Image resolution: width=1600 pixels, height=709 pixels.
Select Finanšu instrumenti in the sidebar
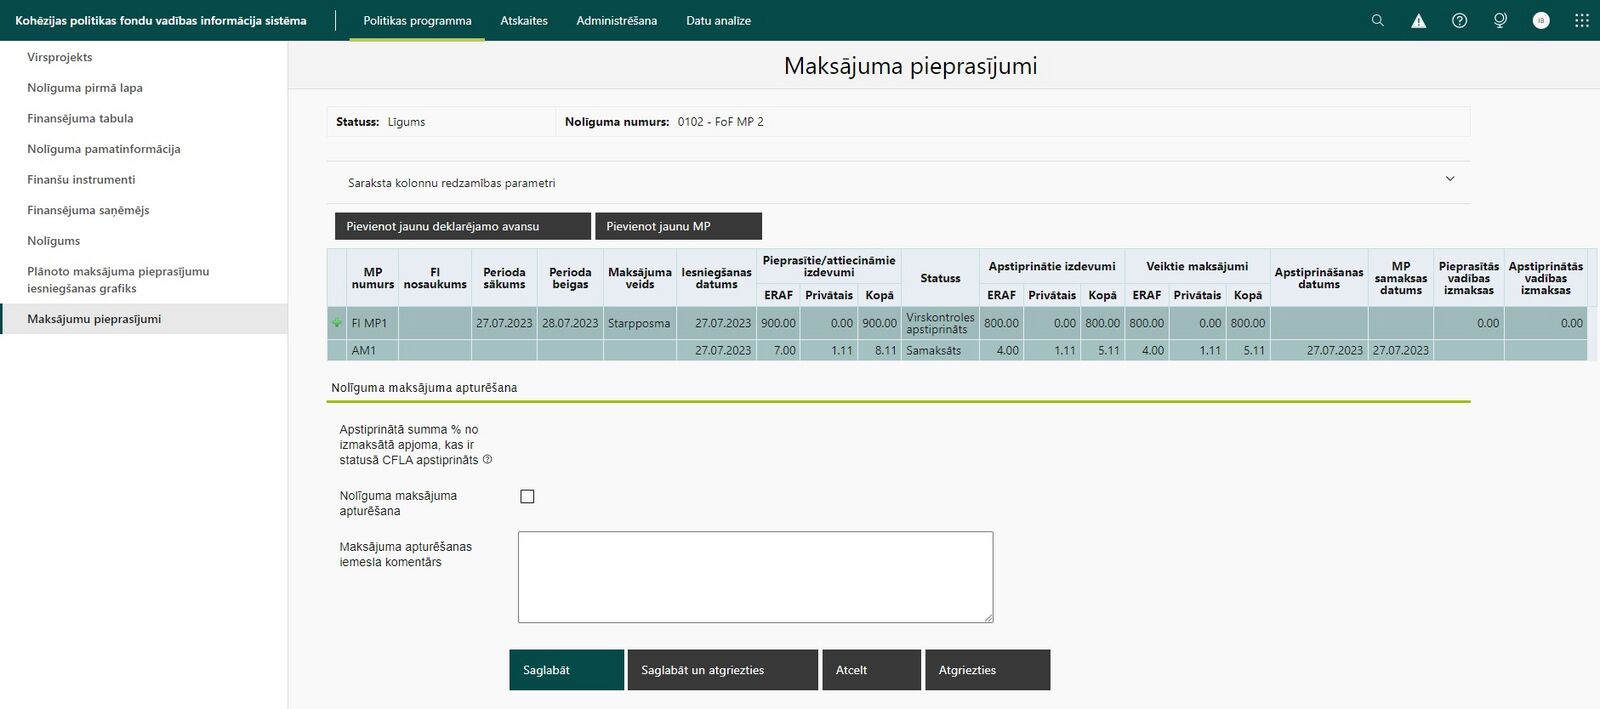81,180
